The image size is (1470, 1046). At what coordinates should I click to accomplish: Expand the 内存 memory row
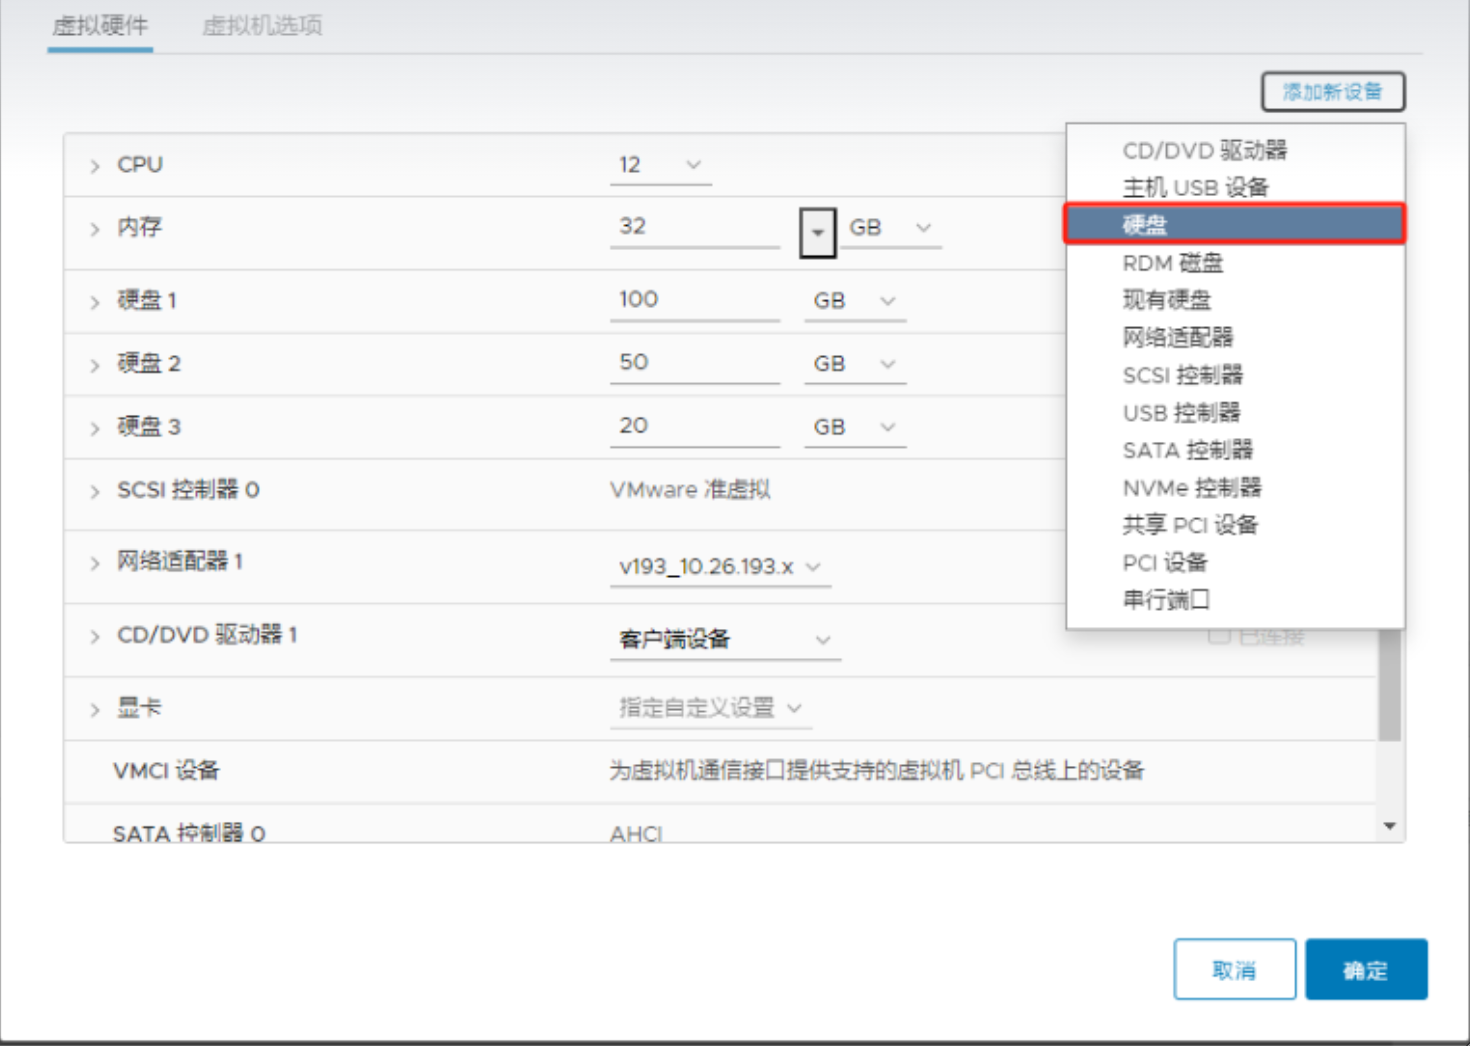(x=95, y=229)
